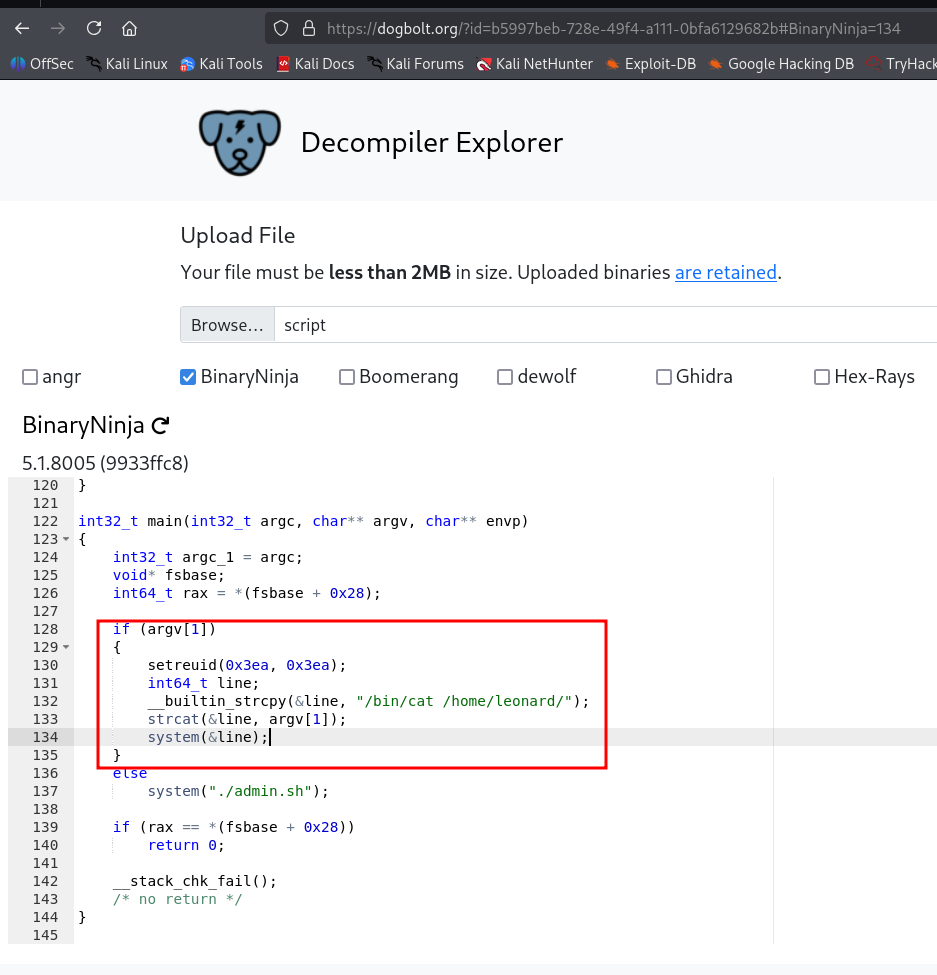Click the Browse... file button
Viewport: 937px width, 975px height.
pyautogui.click(x=227, y=325)
